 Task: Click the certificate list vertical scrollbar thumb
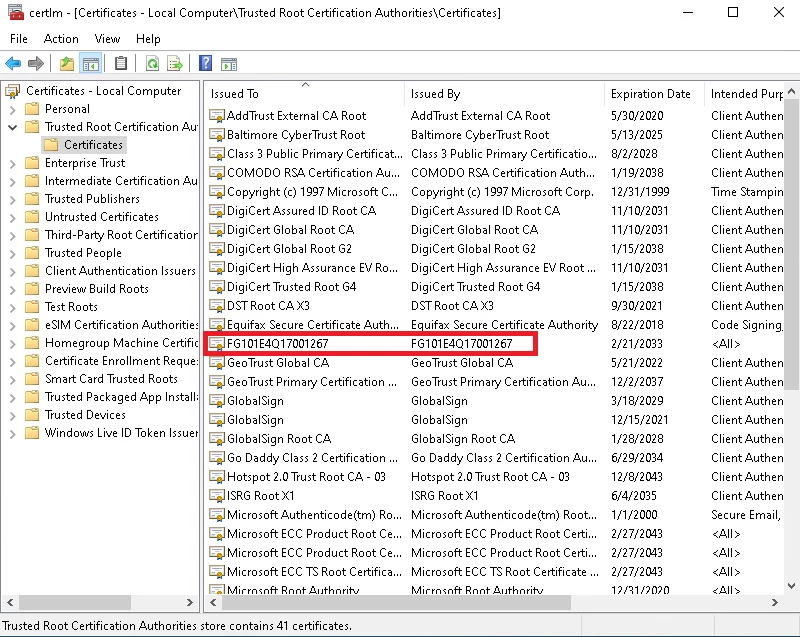tap(791, 246)
